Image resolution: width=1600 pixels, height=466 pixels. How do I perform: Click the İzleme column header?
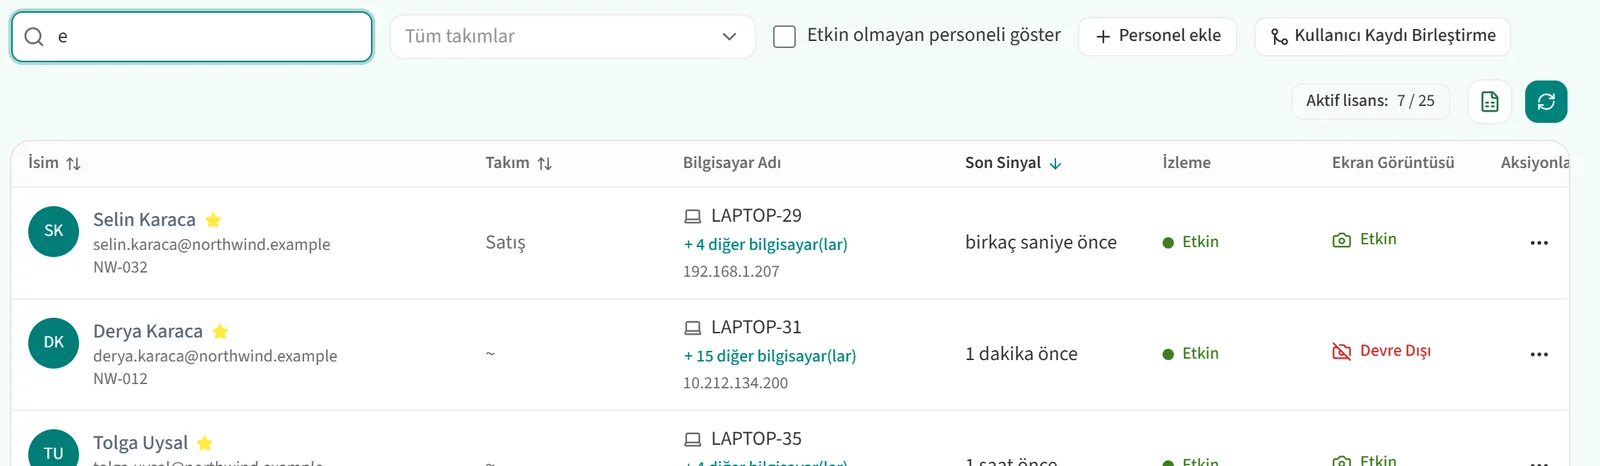[x=1186, y=163]
